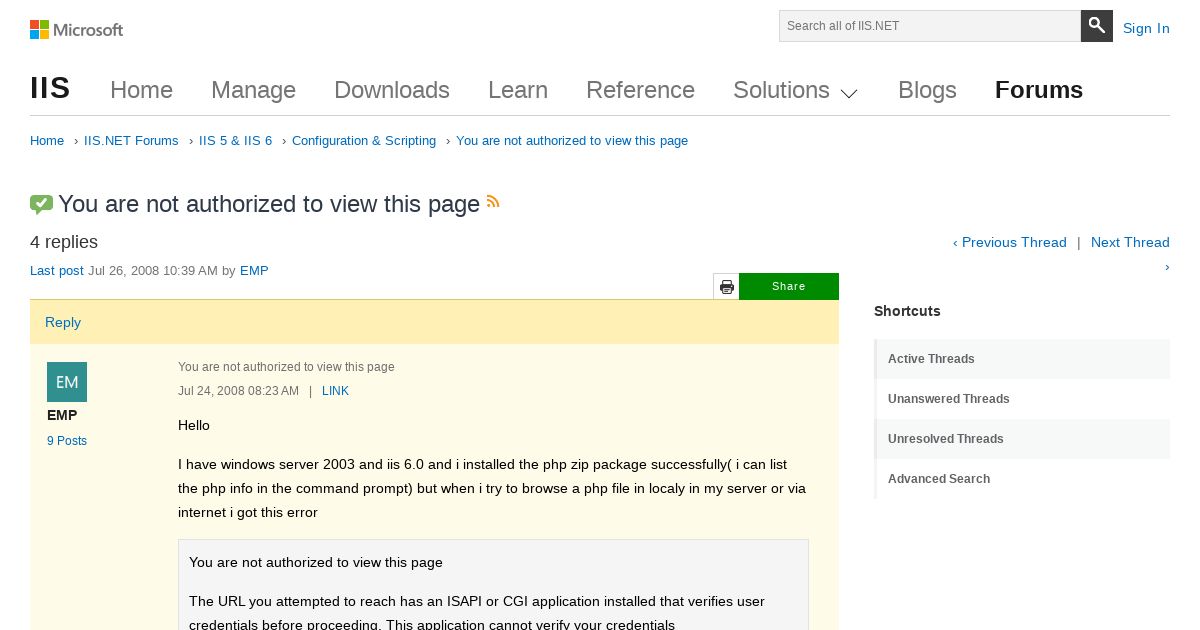Open the Reference navigation item
Viewport: 1200px width, 630px height.
(640, 90)
